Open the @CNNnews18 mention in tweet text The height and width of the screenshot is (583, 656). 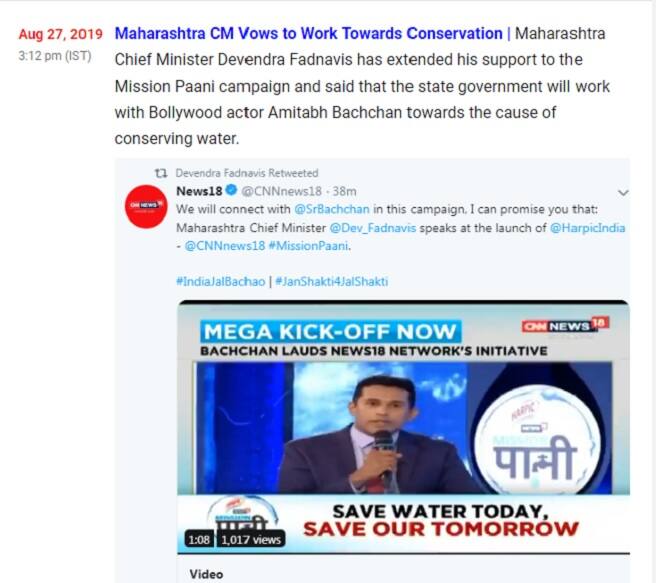pos(225,246)
